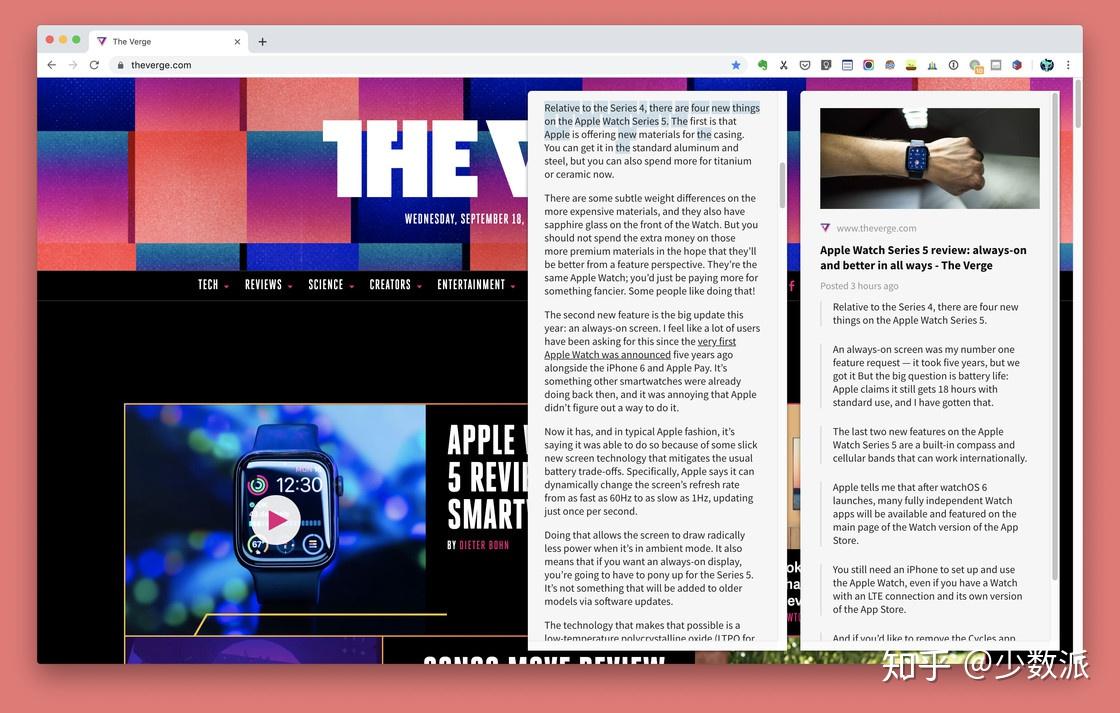Open 'very first Apple Watch was announced' link
1120x713 pixels.
(640, 348)
